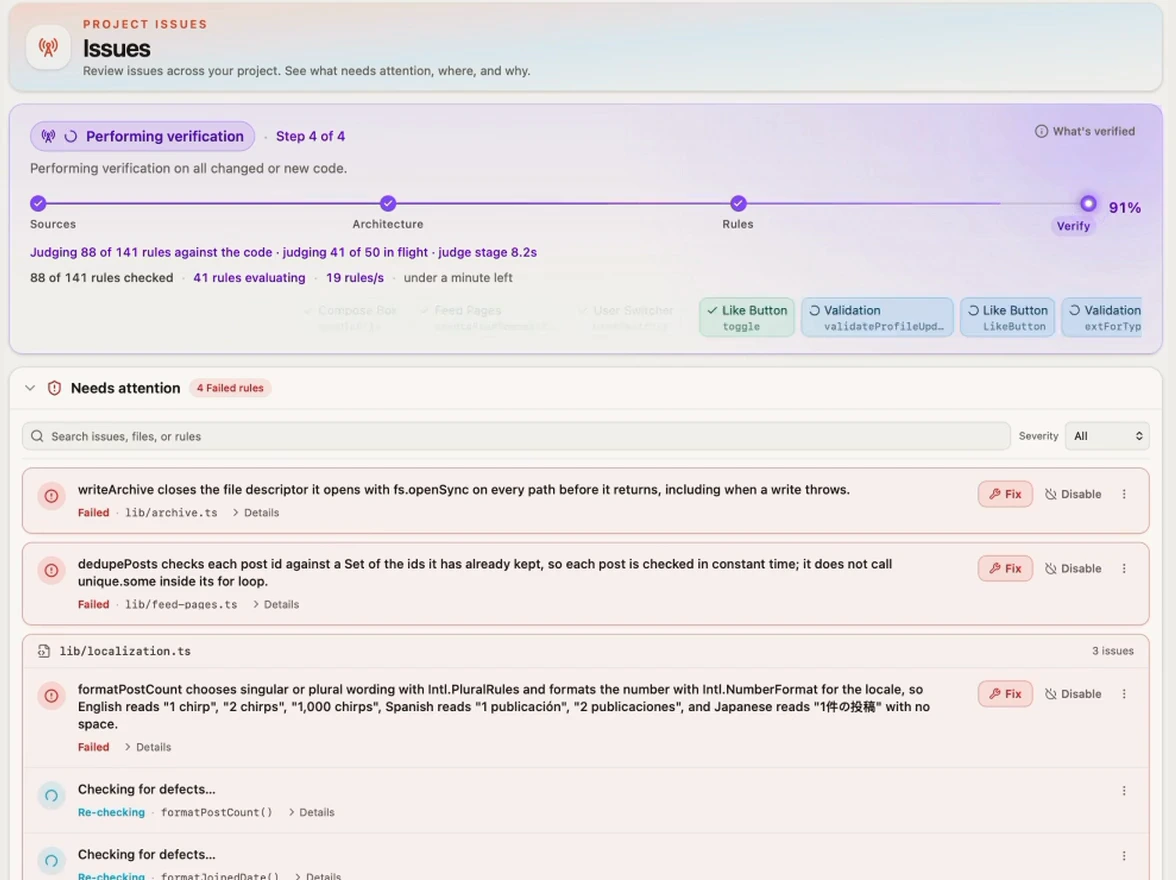Click the lib/localization.ts file icon
This screenshot has width=1176, height=880.
click(44, 651)
